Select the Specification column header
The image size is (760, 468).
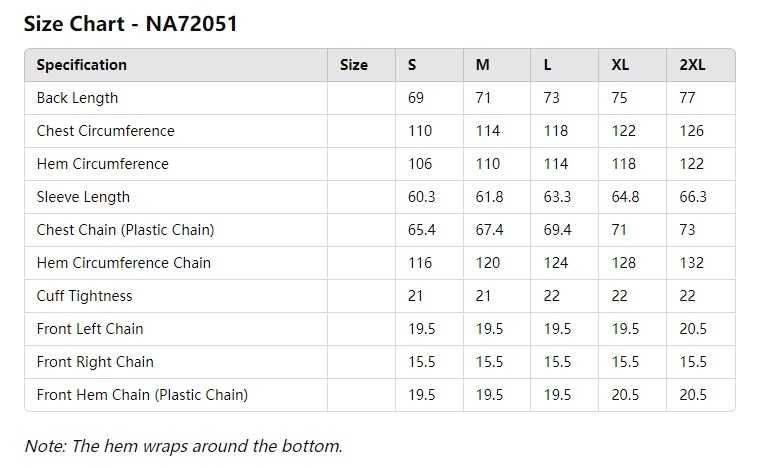[82, 65]
